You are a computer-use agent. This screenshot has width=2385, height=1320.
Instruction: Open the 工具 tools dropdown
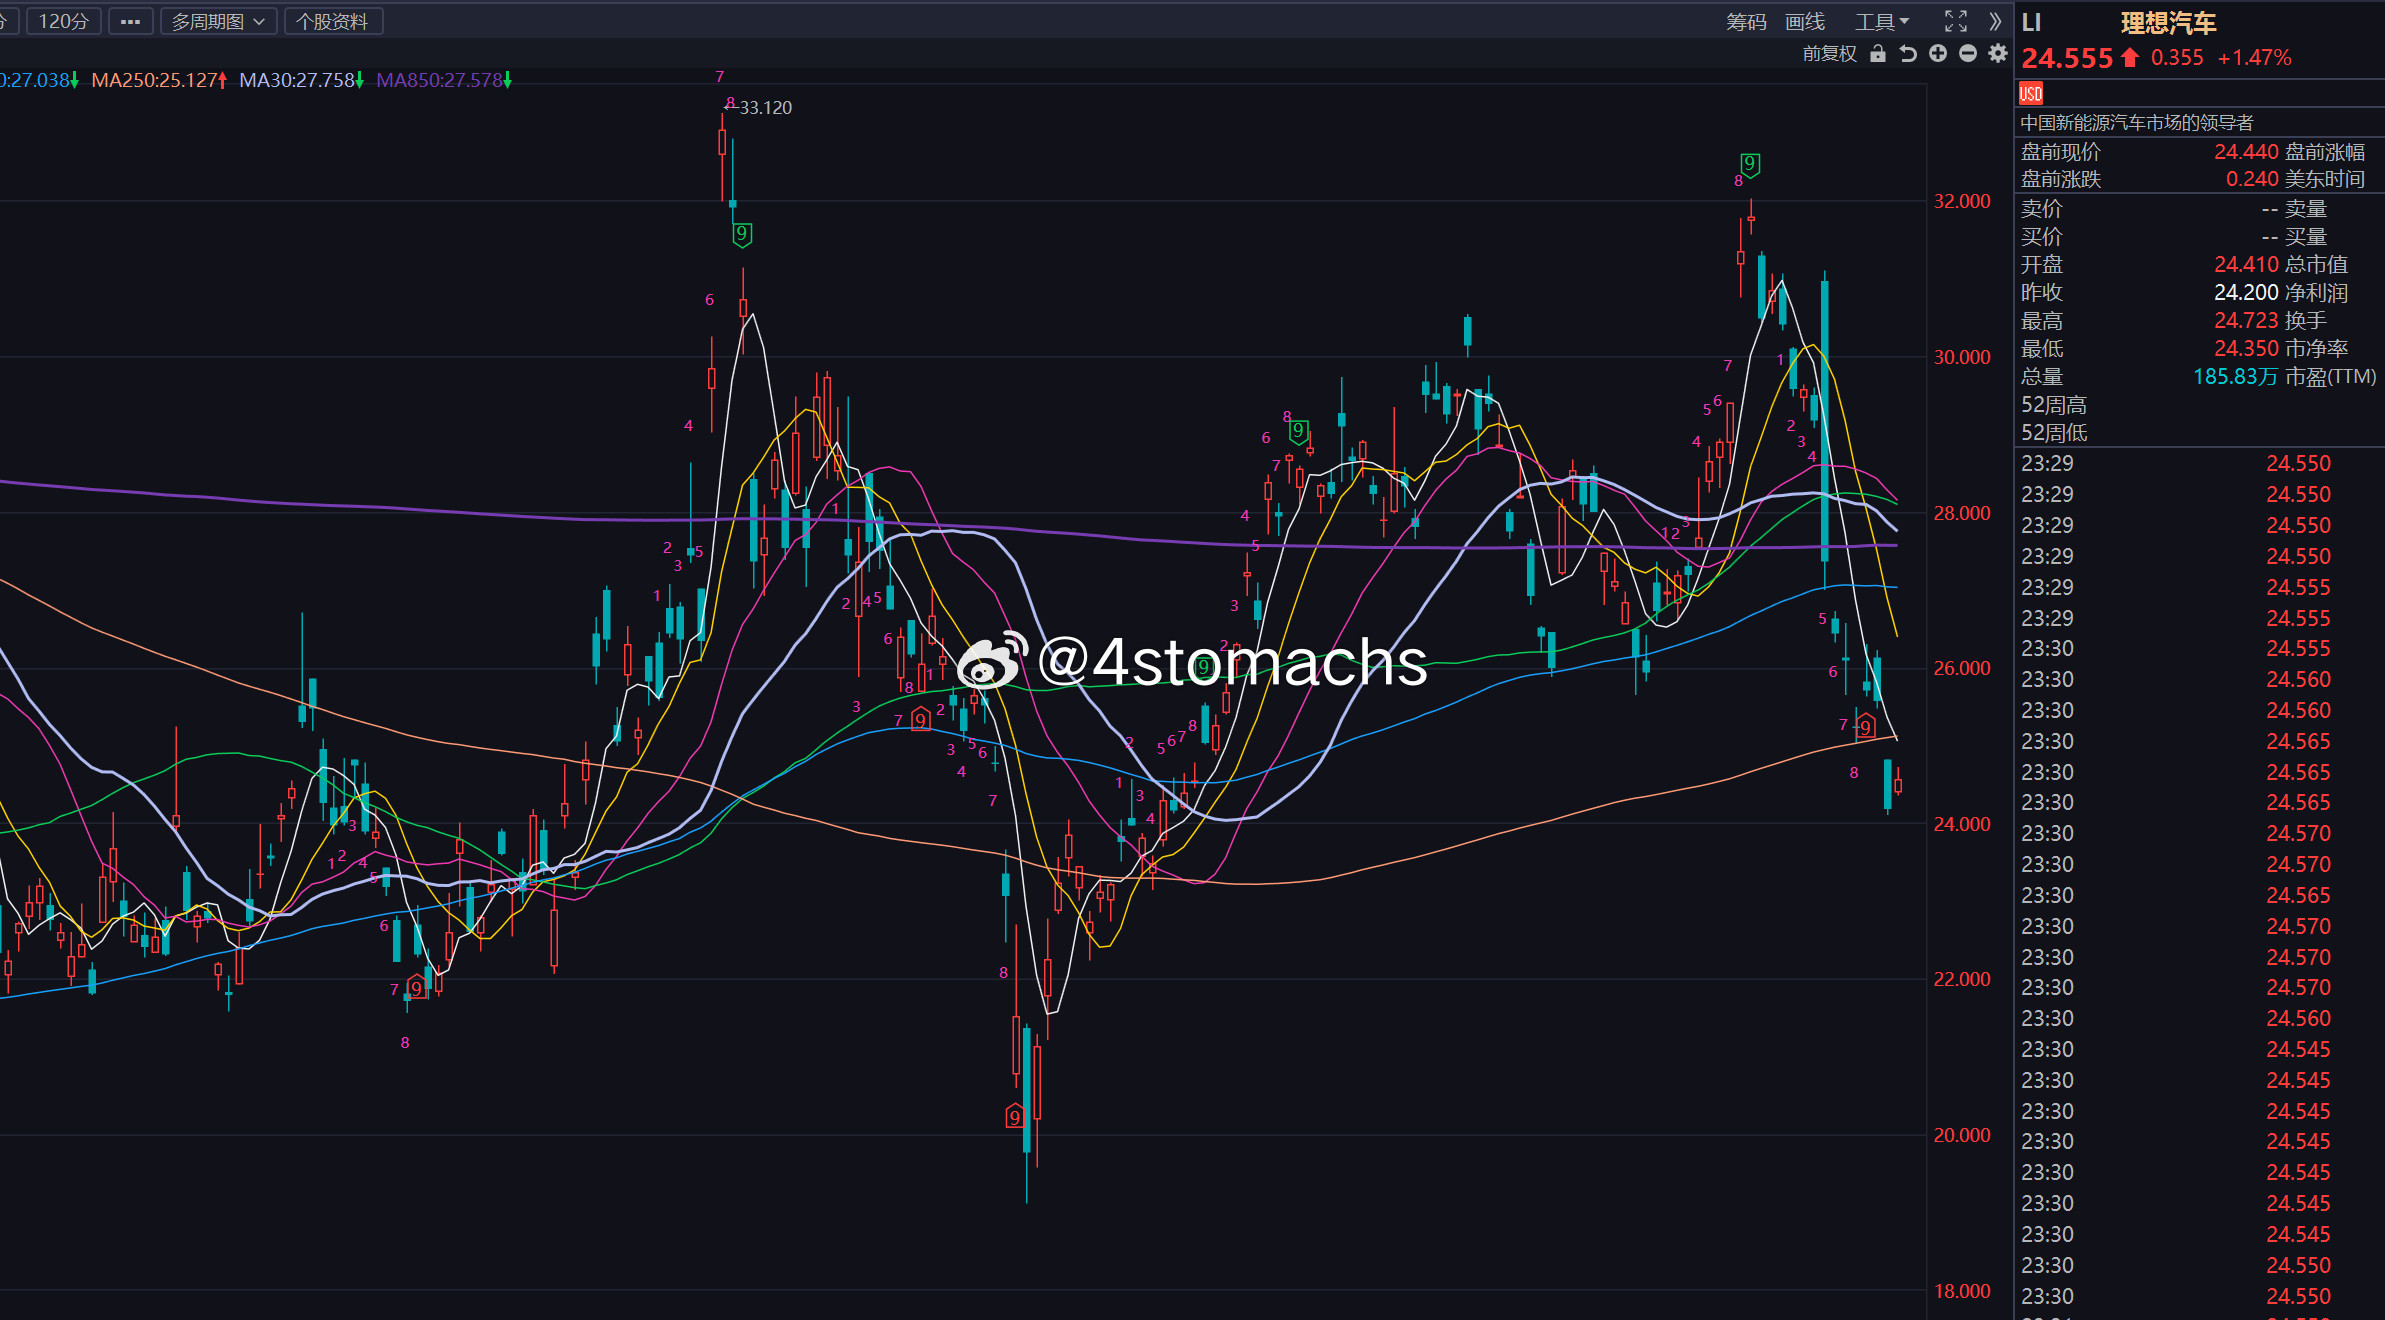coord(1882,22)
